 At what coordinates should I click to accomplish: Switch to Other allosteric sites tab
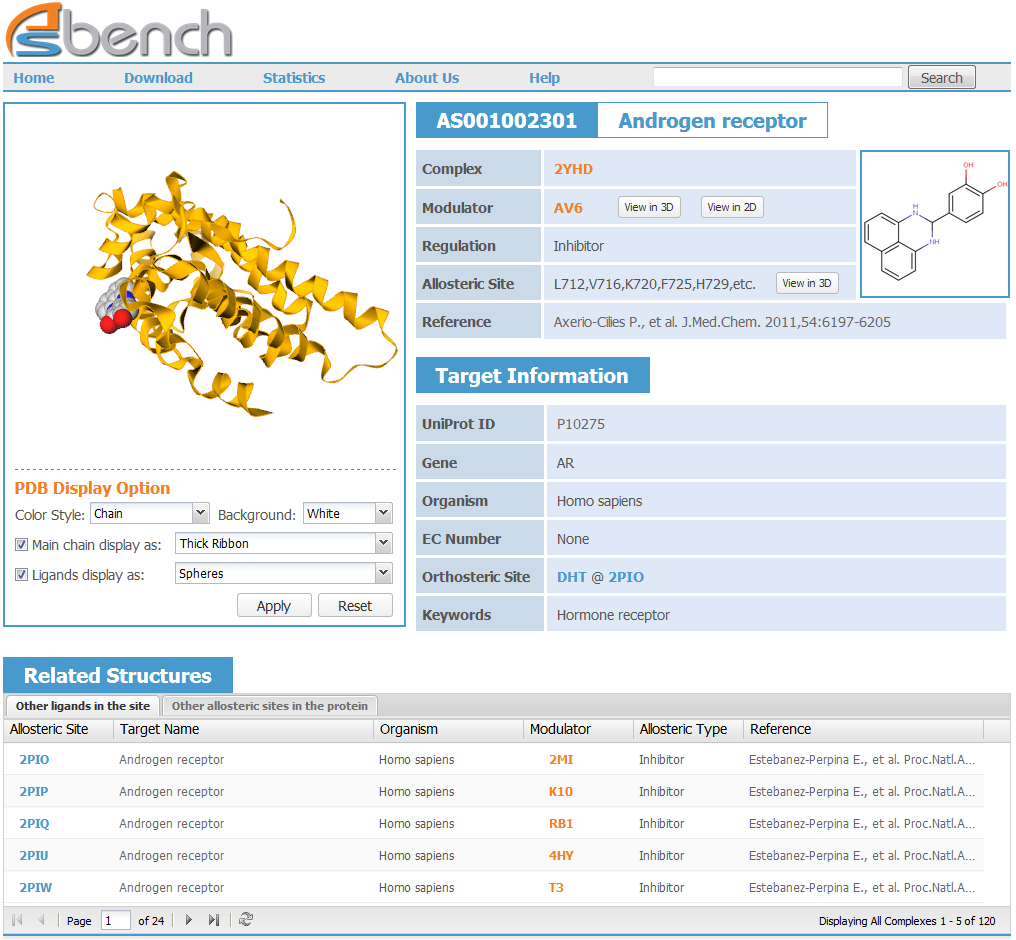tap(268, 706)
